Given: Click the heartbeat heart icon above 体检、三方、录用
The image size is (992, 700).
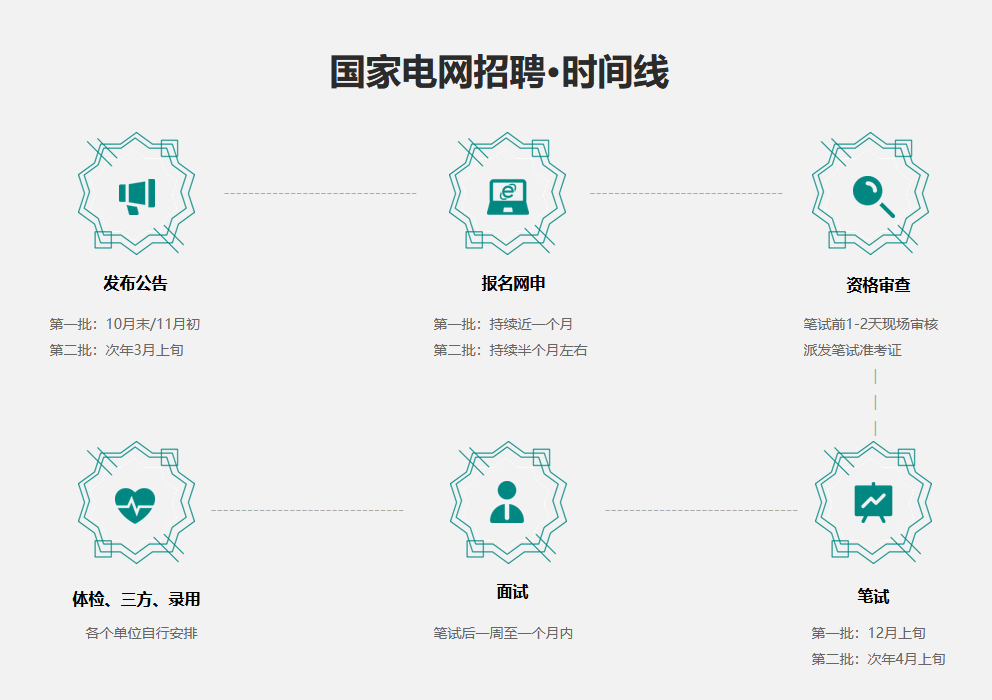Looking at the screenshot, I should point(135,505).
